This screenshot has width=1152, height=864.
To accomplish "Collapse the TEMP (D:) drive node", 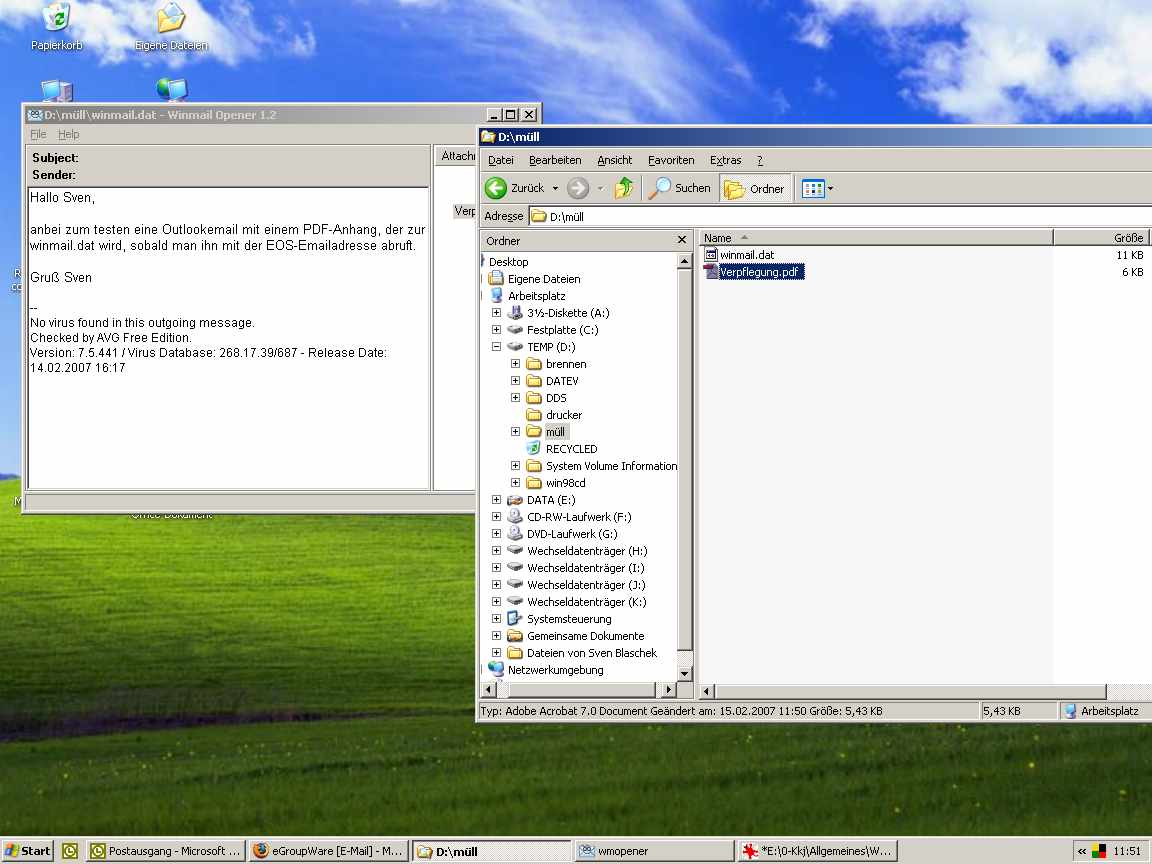I will click(497, 347).
